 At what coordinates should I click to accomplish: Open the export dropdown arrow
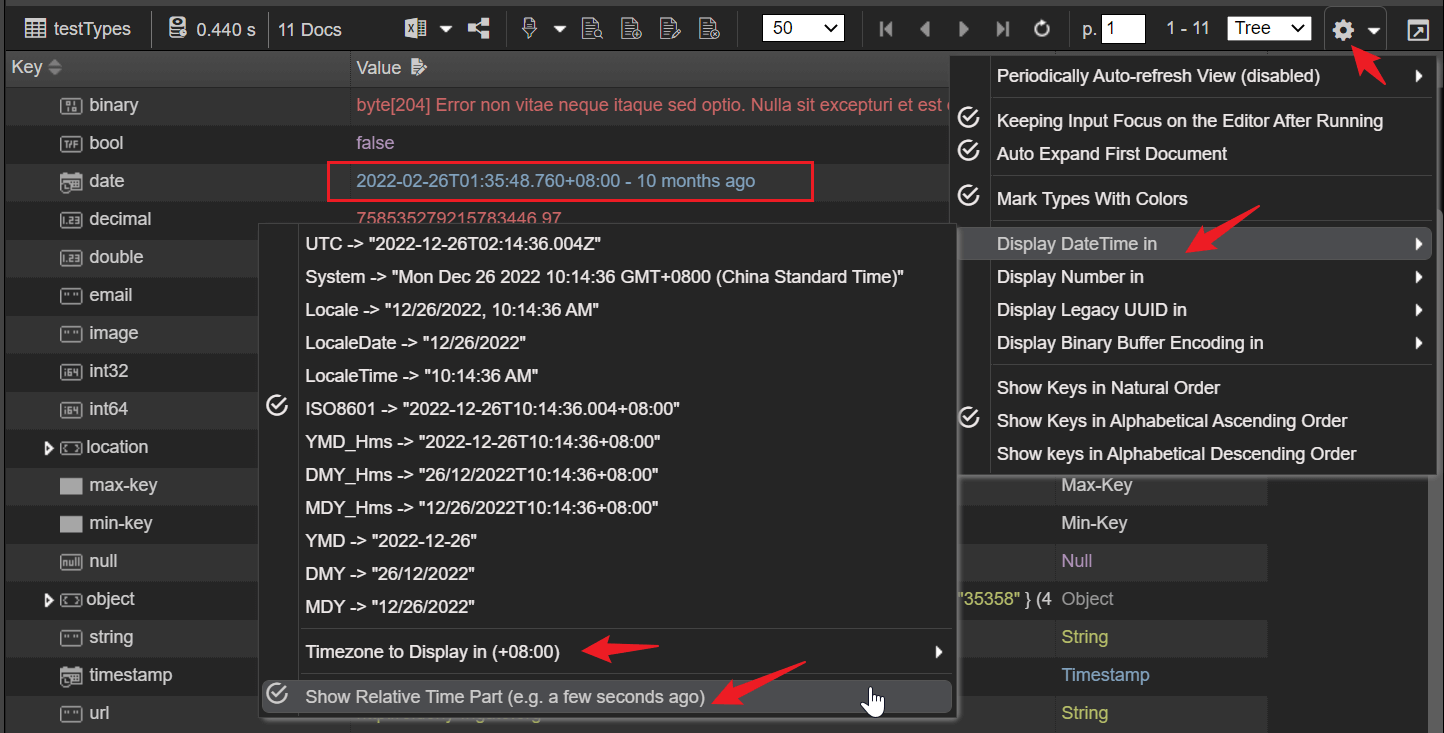coord(446,29)
